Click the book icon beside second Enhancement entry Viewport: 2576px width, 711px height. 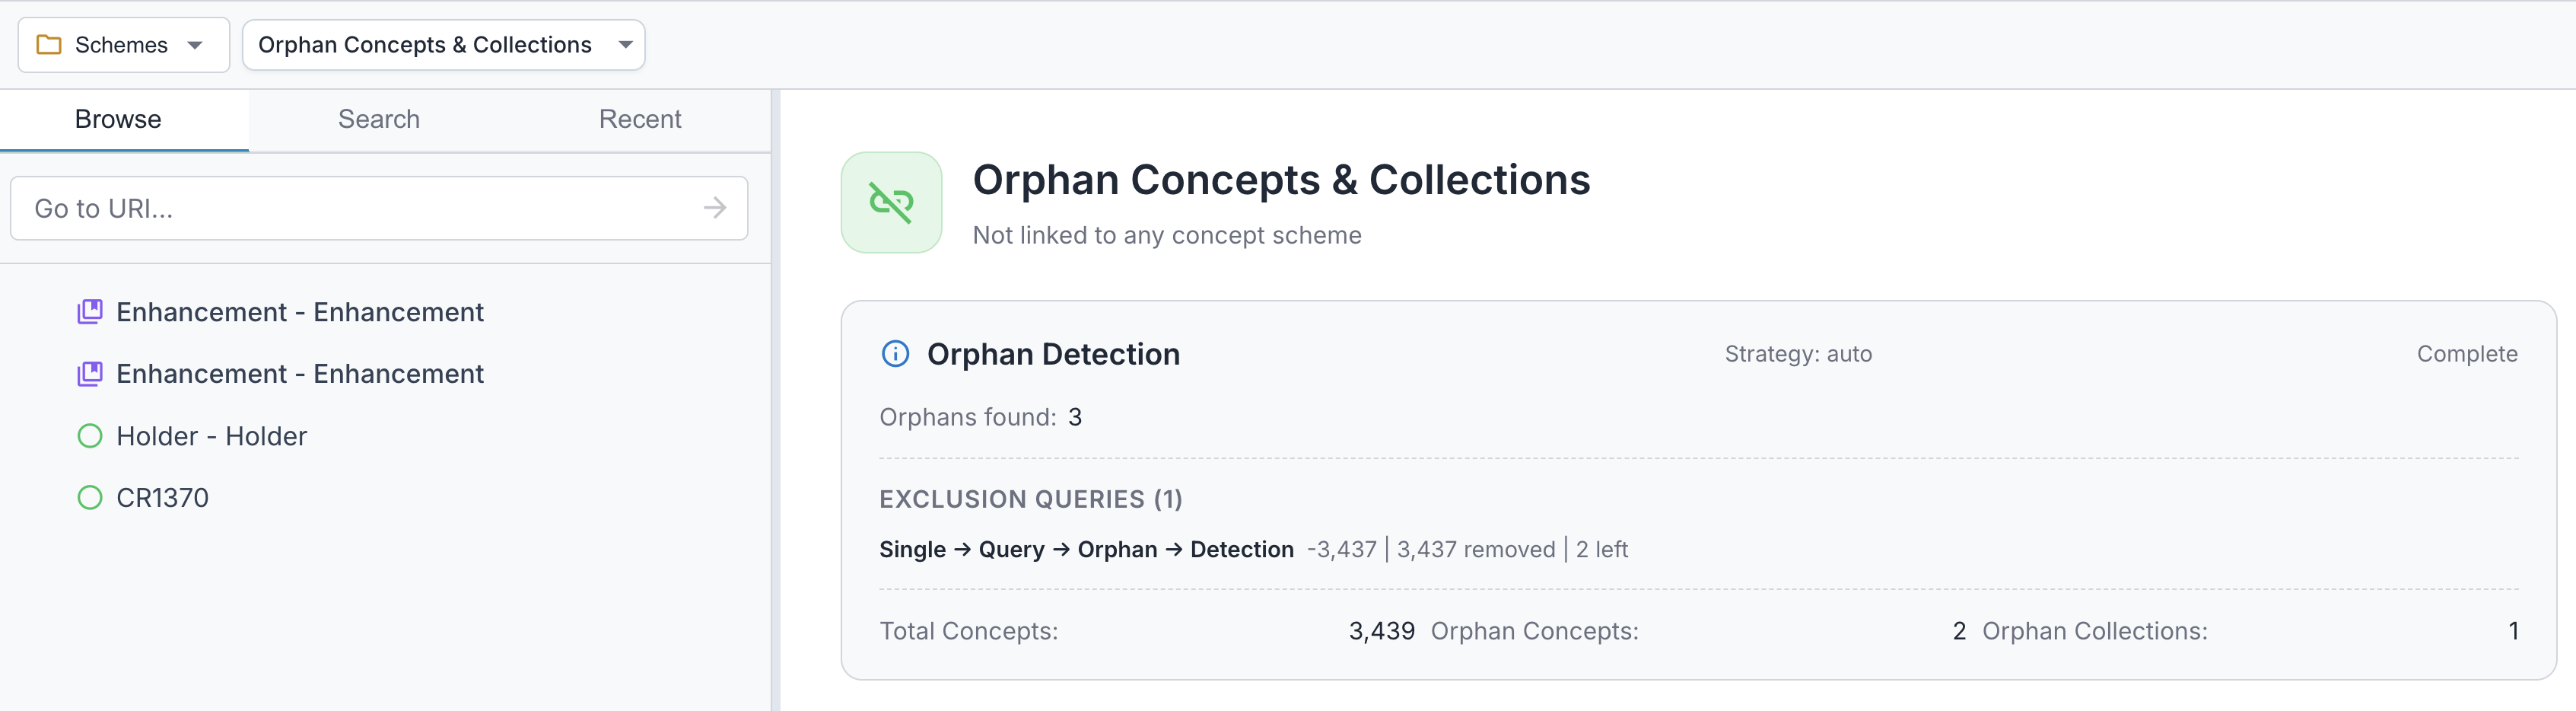90,373
